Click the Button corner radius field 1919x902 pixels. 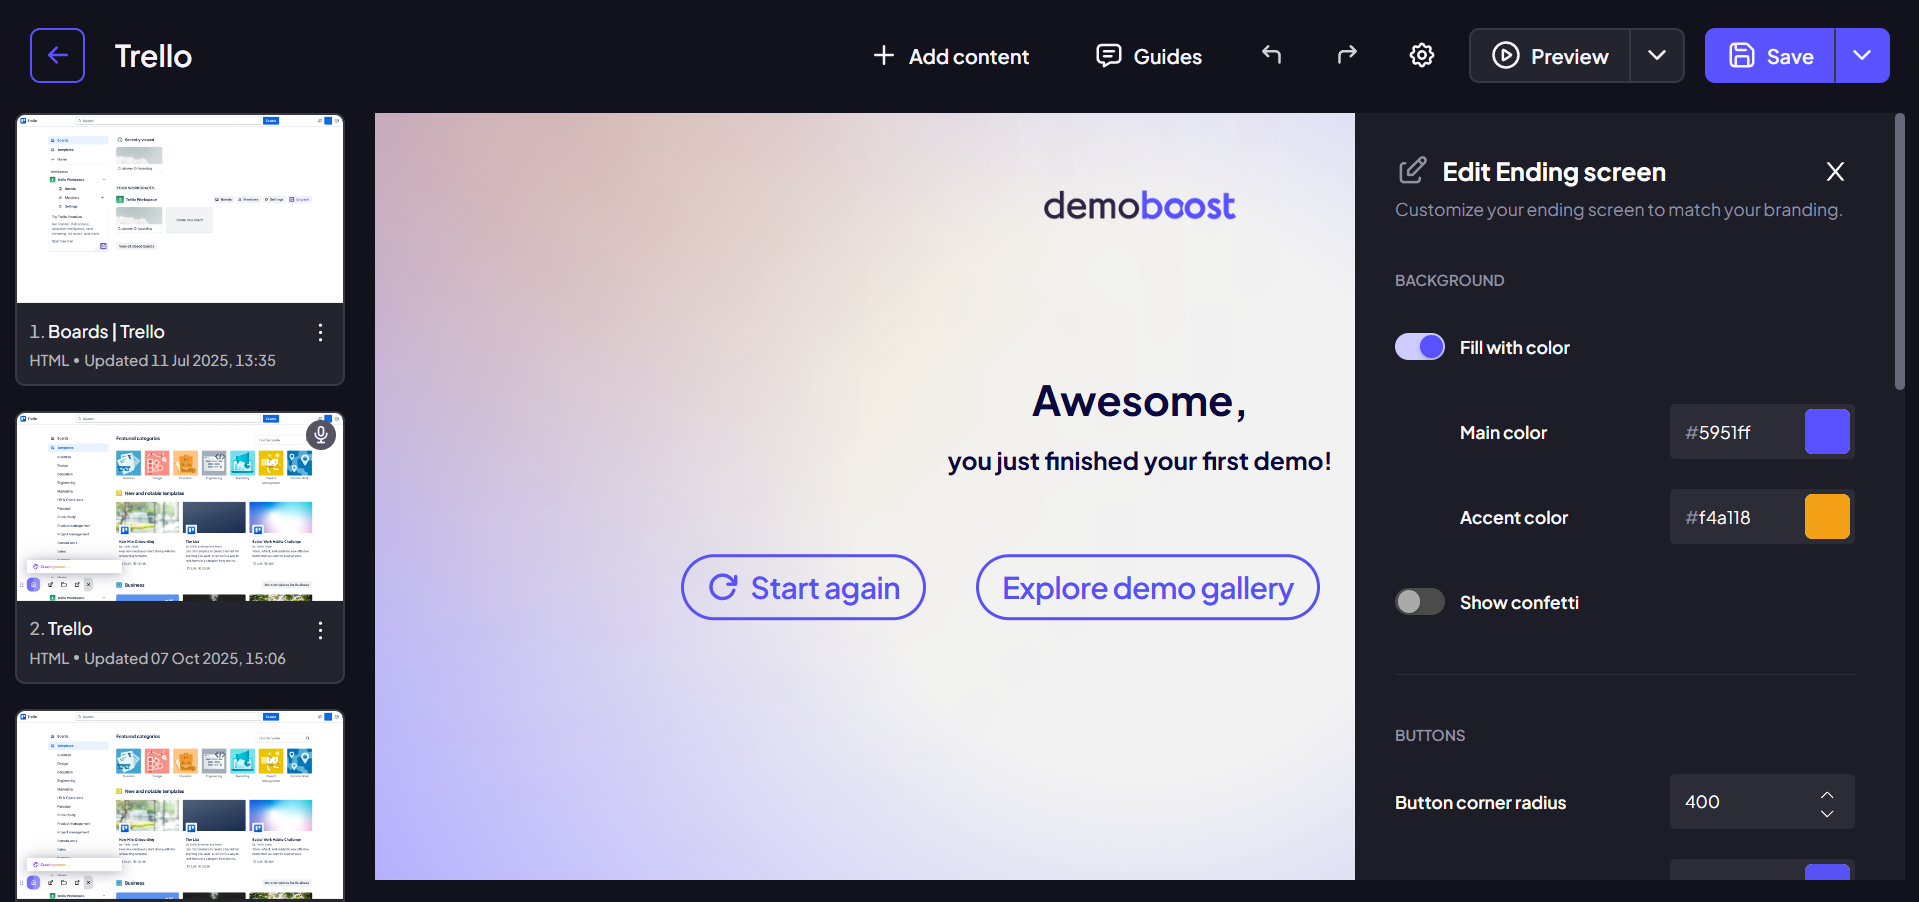[x=1762, y=802]
